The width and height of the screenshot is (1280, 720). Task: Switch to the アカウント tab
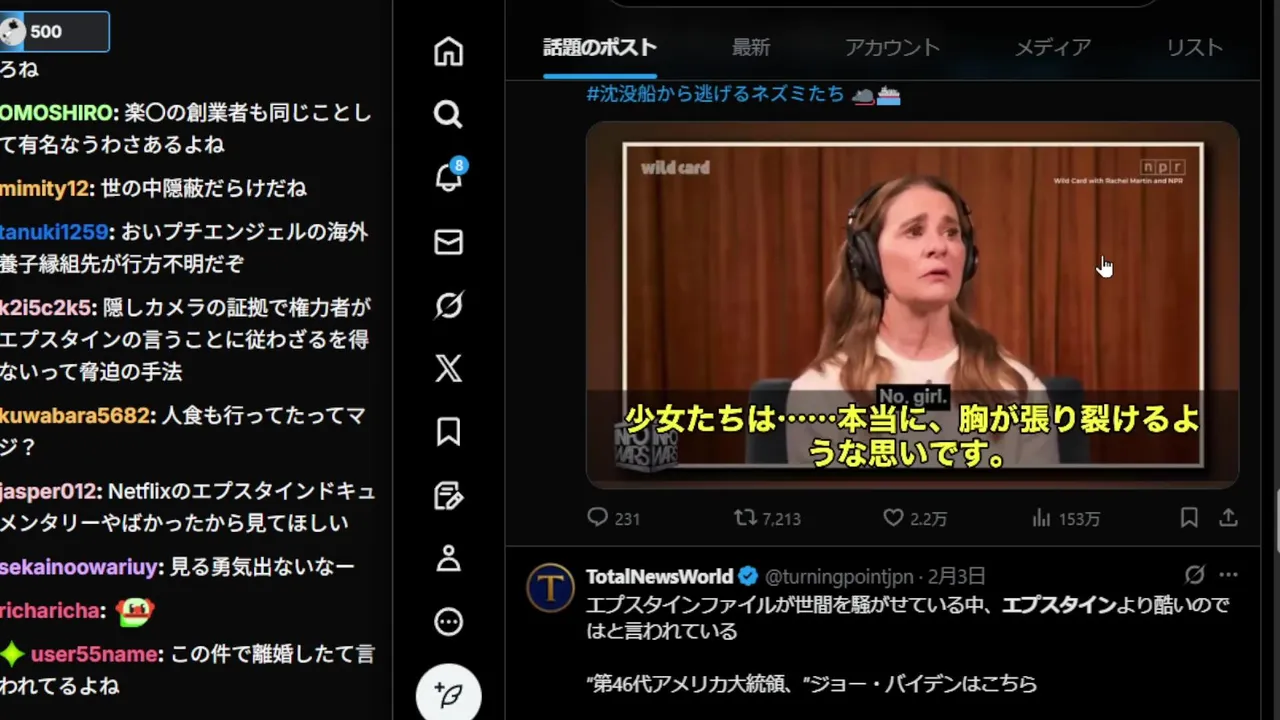pyautogui.click(x=892, y=48)
